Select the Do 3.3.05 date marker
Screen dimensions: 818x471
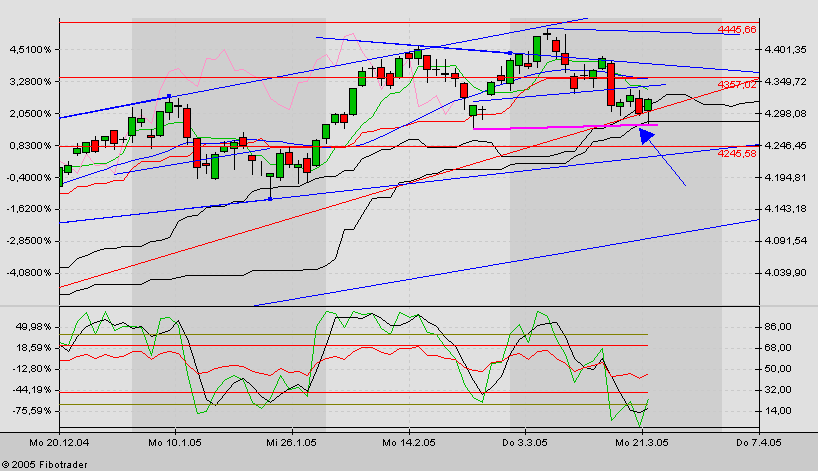click(525, 440)
